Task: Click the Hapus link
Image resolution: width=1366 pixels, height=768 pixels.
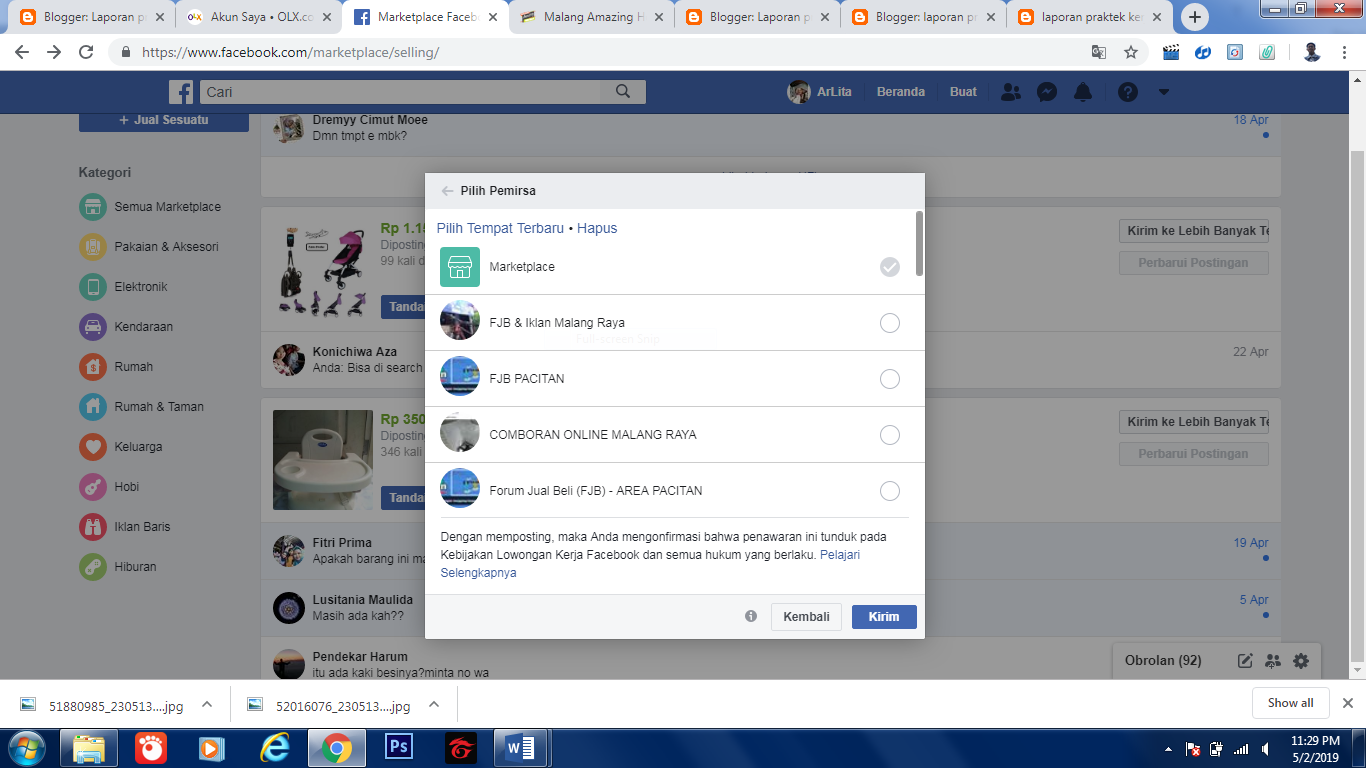Action: (x=597, y=228)
